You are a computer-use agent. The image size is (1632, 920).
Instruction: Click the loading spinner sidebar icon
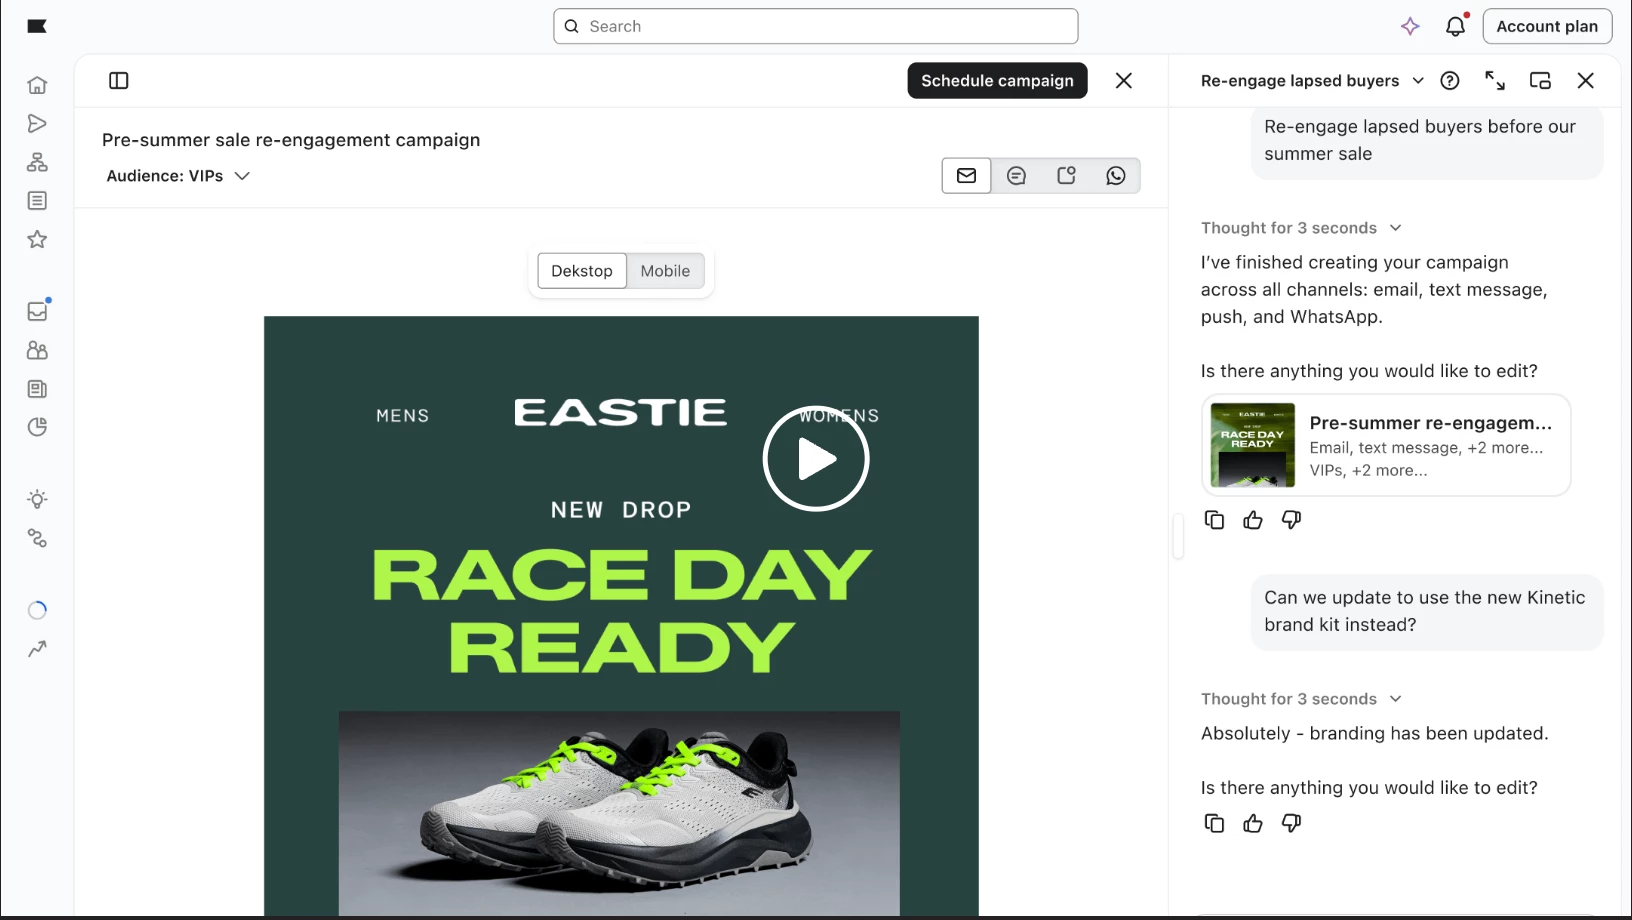click(37, 610)
